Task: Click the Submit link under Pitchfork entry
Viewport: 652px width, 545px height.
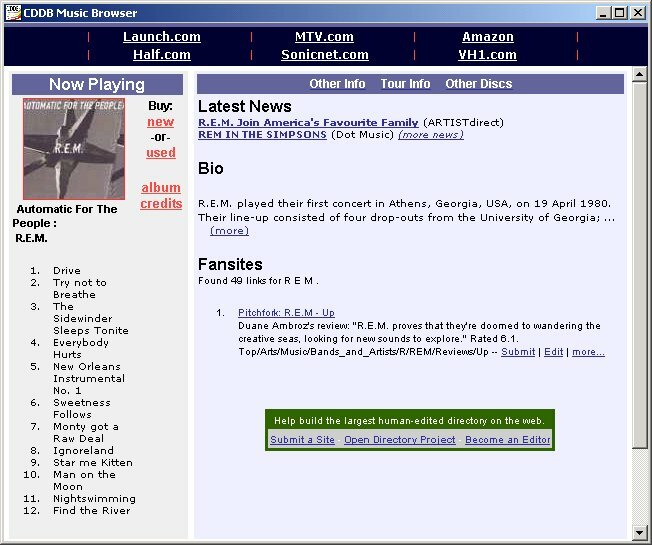Action: (518, 352)
